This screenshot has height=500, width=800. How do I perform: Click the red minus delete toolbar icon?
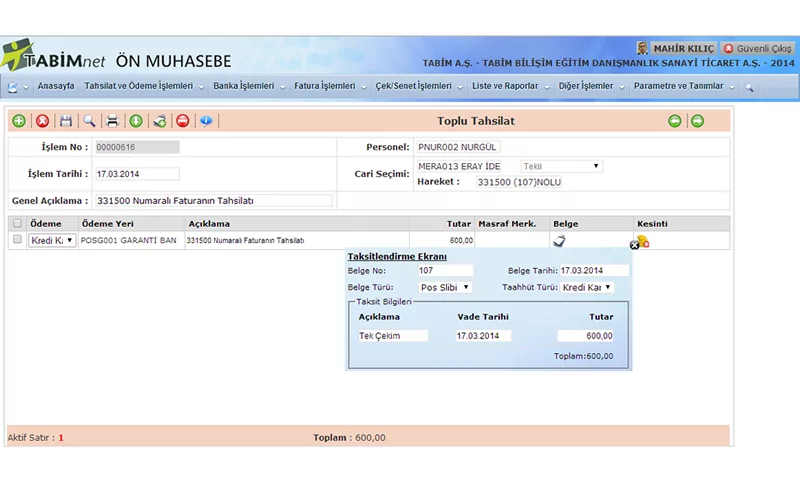[x=183, y=121]
